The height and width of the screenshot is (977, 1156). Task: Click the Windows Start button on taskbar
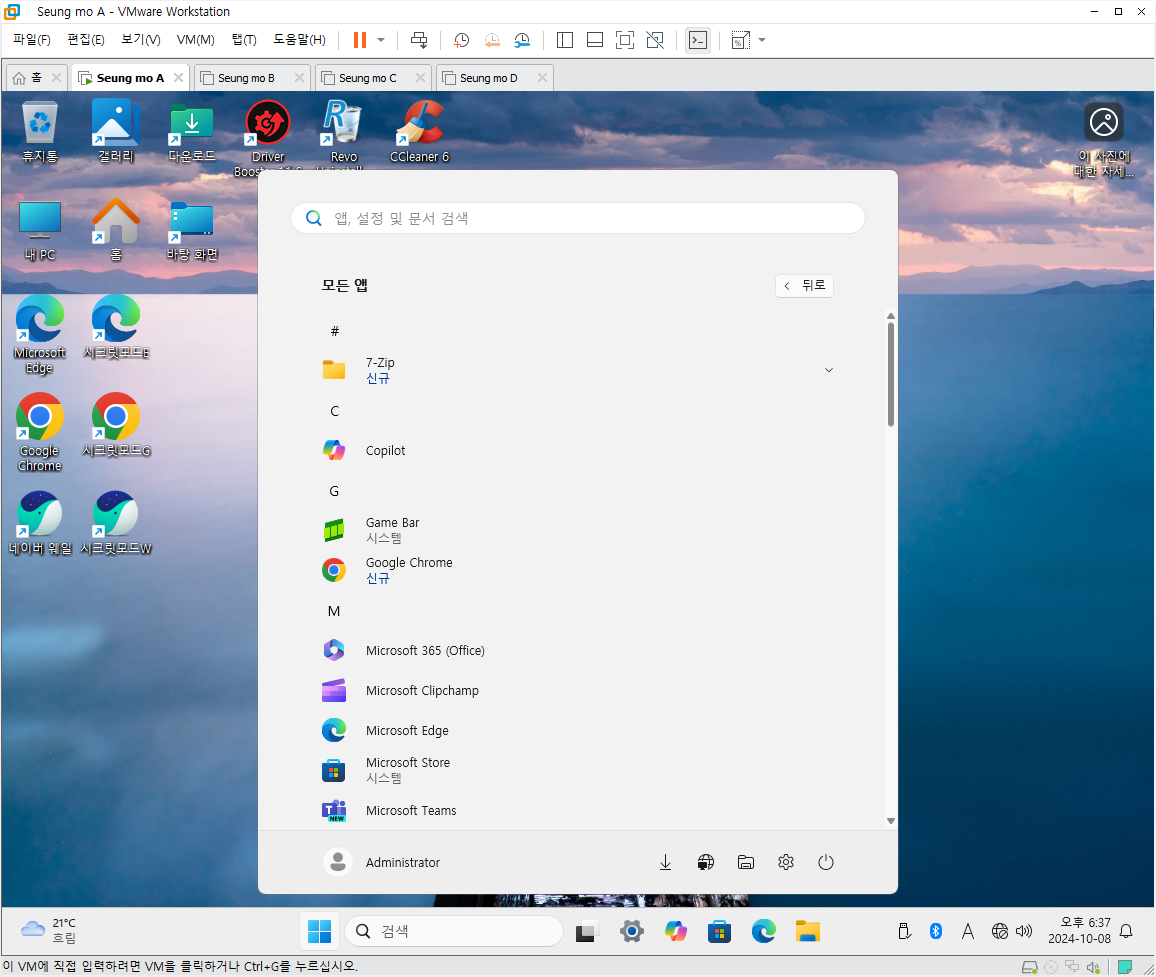click(x=319, y=931)
